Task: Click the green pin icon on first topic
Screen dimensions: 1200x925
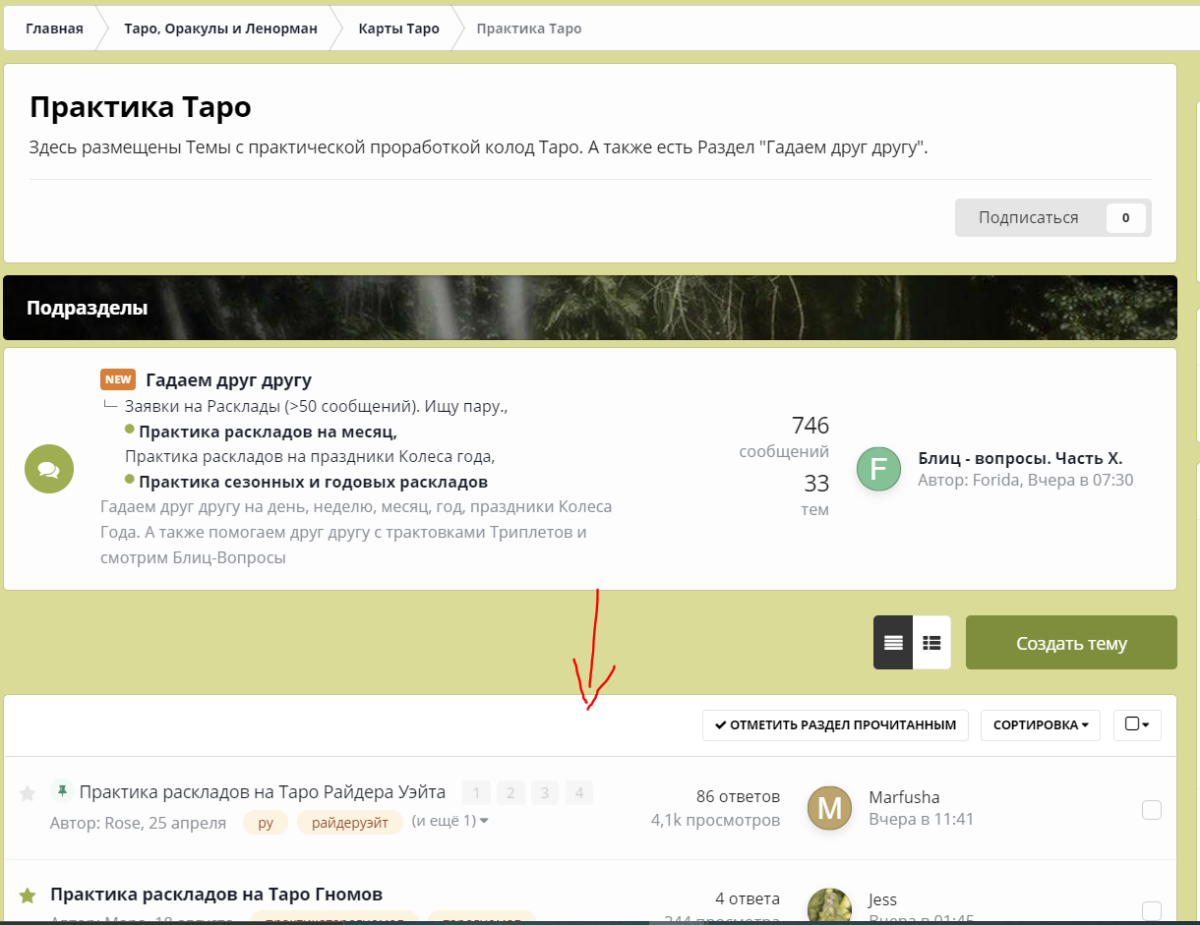Action: (62, 792)
